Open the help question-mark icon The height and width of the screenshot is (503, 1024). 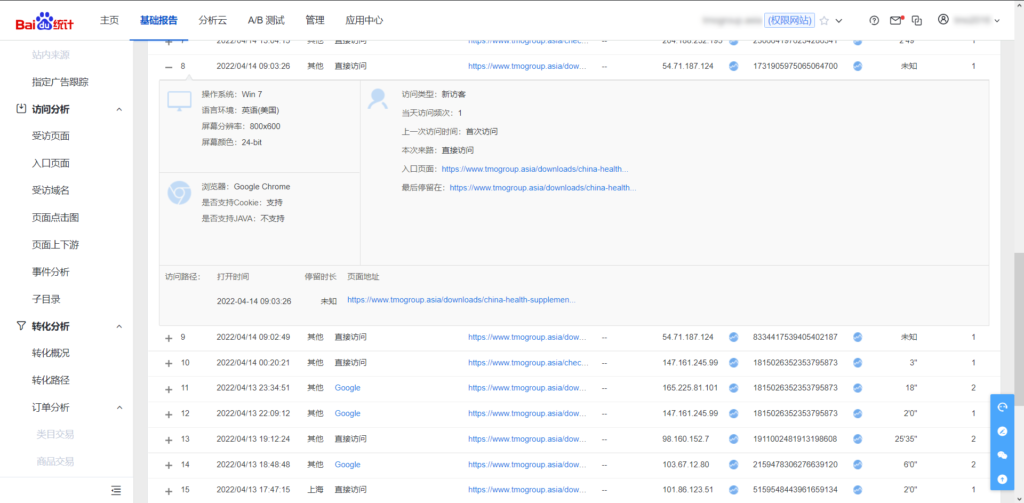(x=874, y=20)
